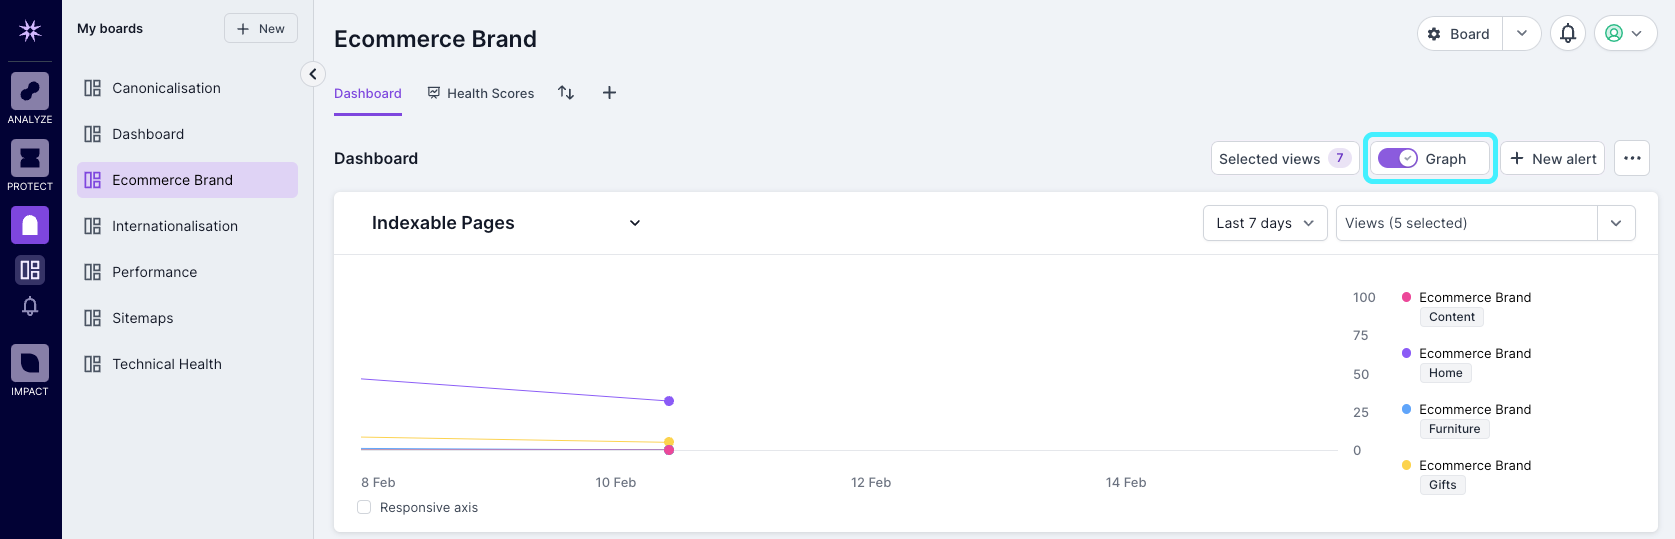Click the New alert button
The width and height of the screenshot is (1675, 539).
click(x=1552, y=158)
